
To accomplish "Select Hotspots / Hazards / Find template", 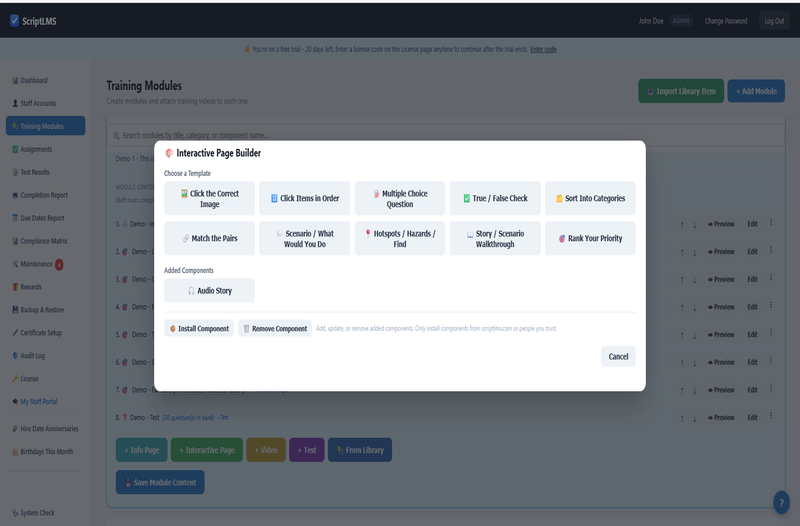I will click(399, 238).
